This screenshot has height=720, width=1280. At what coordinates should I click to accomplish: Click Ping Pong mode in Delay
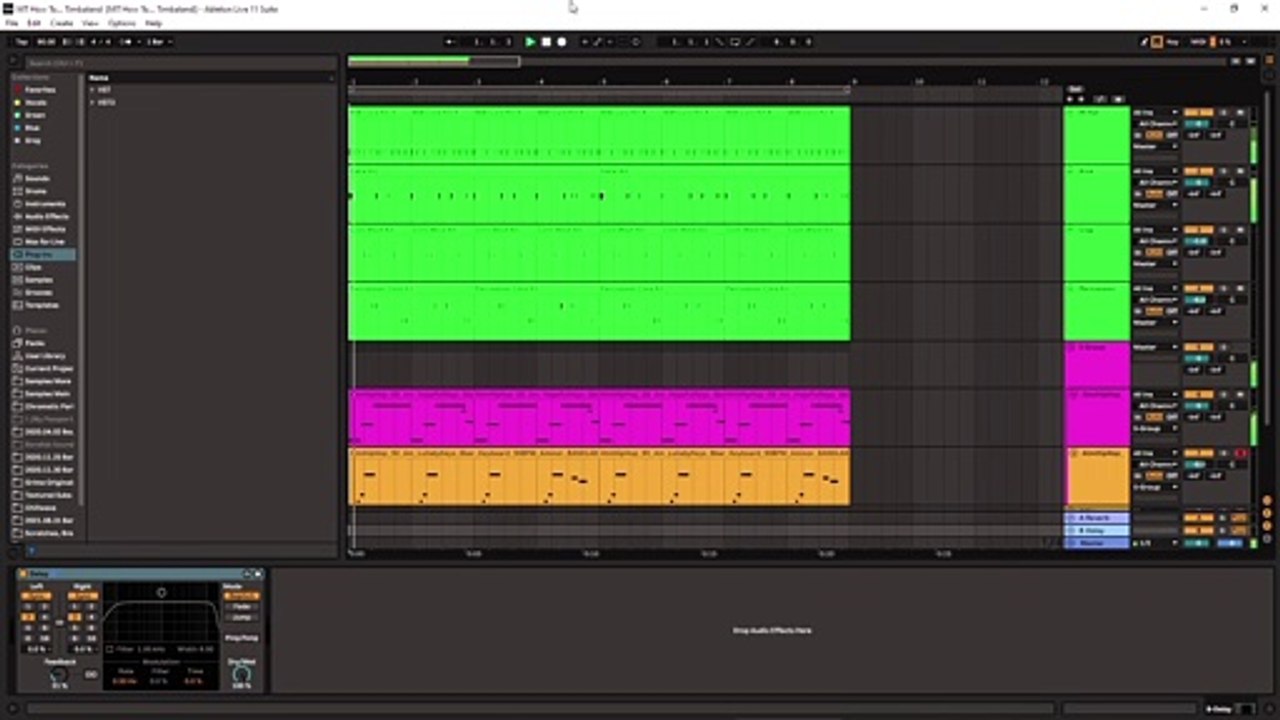pos(241,638)
